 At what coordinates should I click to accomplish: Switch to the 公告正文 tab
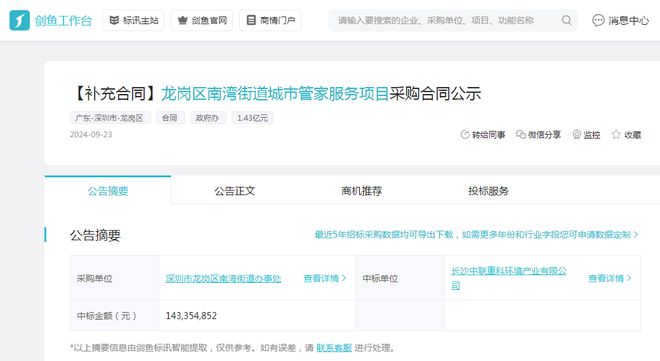click(234, 191)
